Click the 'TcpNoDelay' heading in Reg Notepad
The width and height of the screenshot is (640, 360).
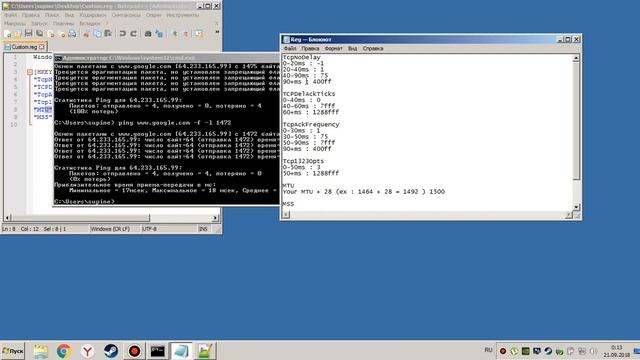click(302, 57)
